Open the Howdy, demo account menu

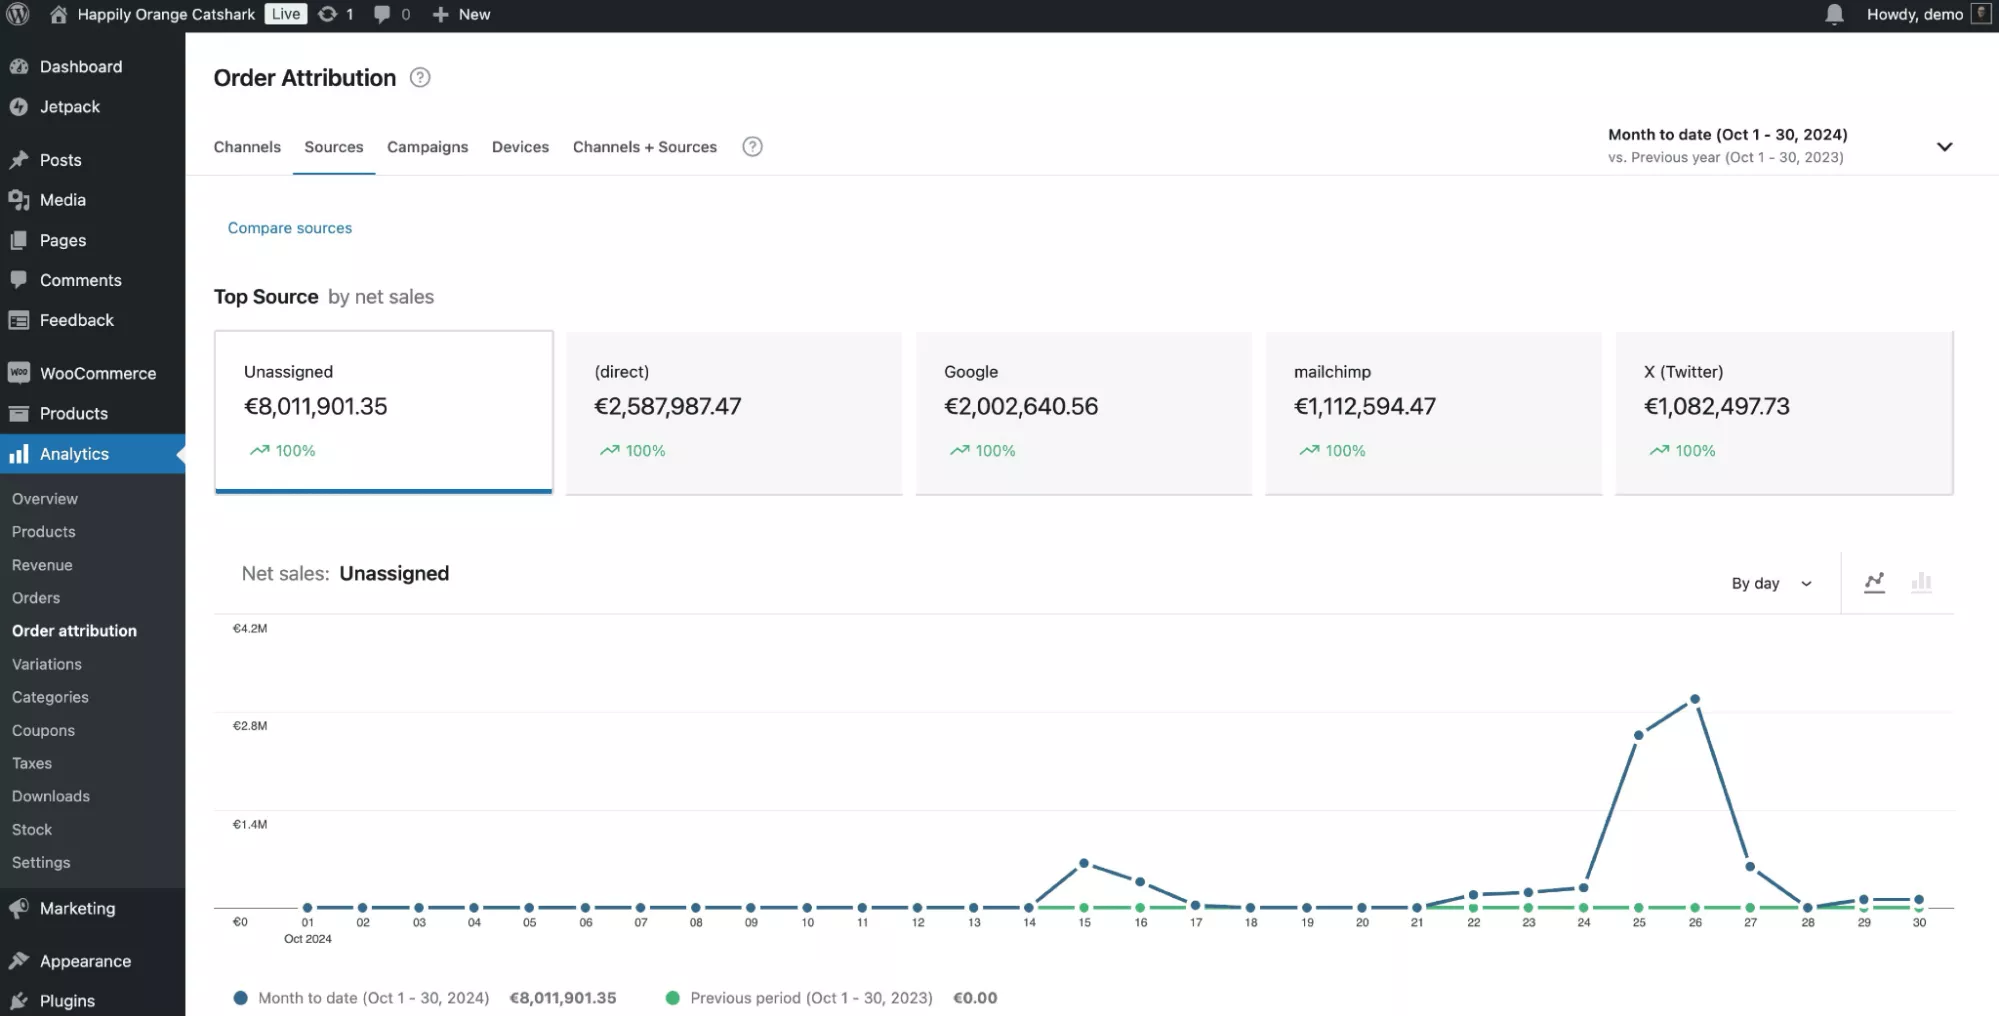click(1917, 14)
